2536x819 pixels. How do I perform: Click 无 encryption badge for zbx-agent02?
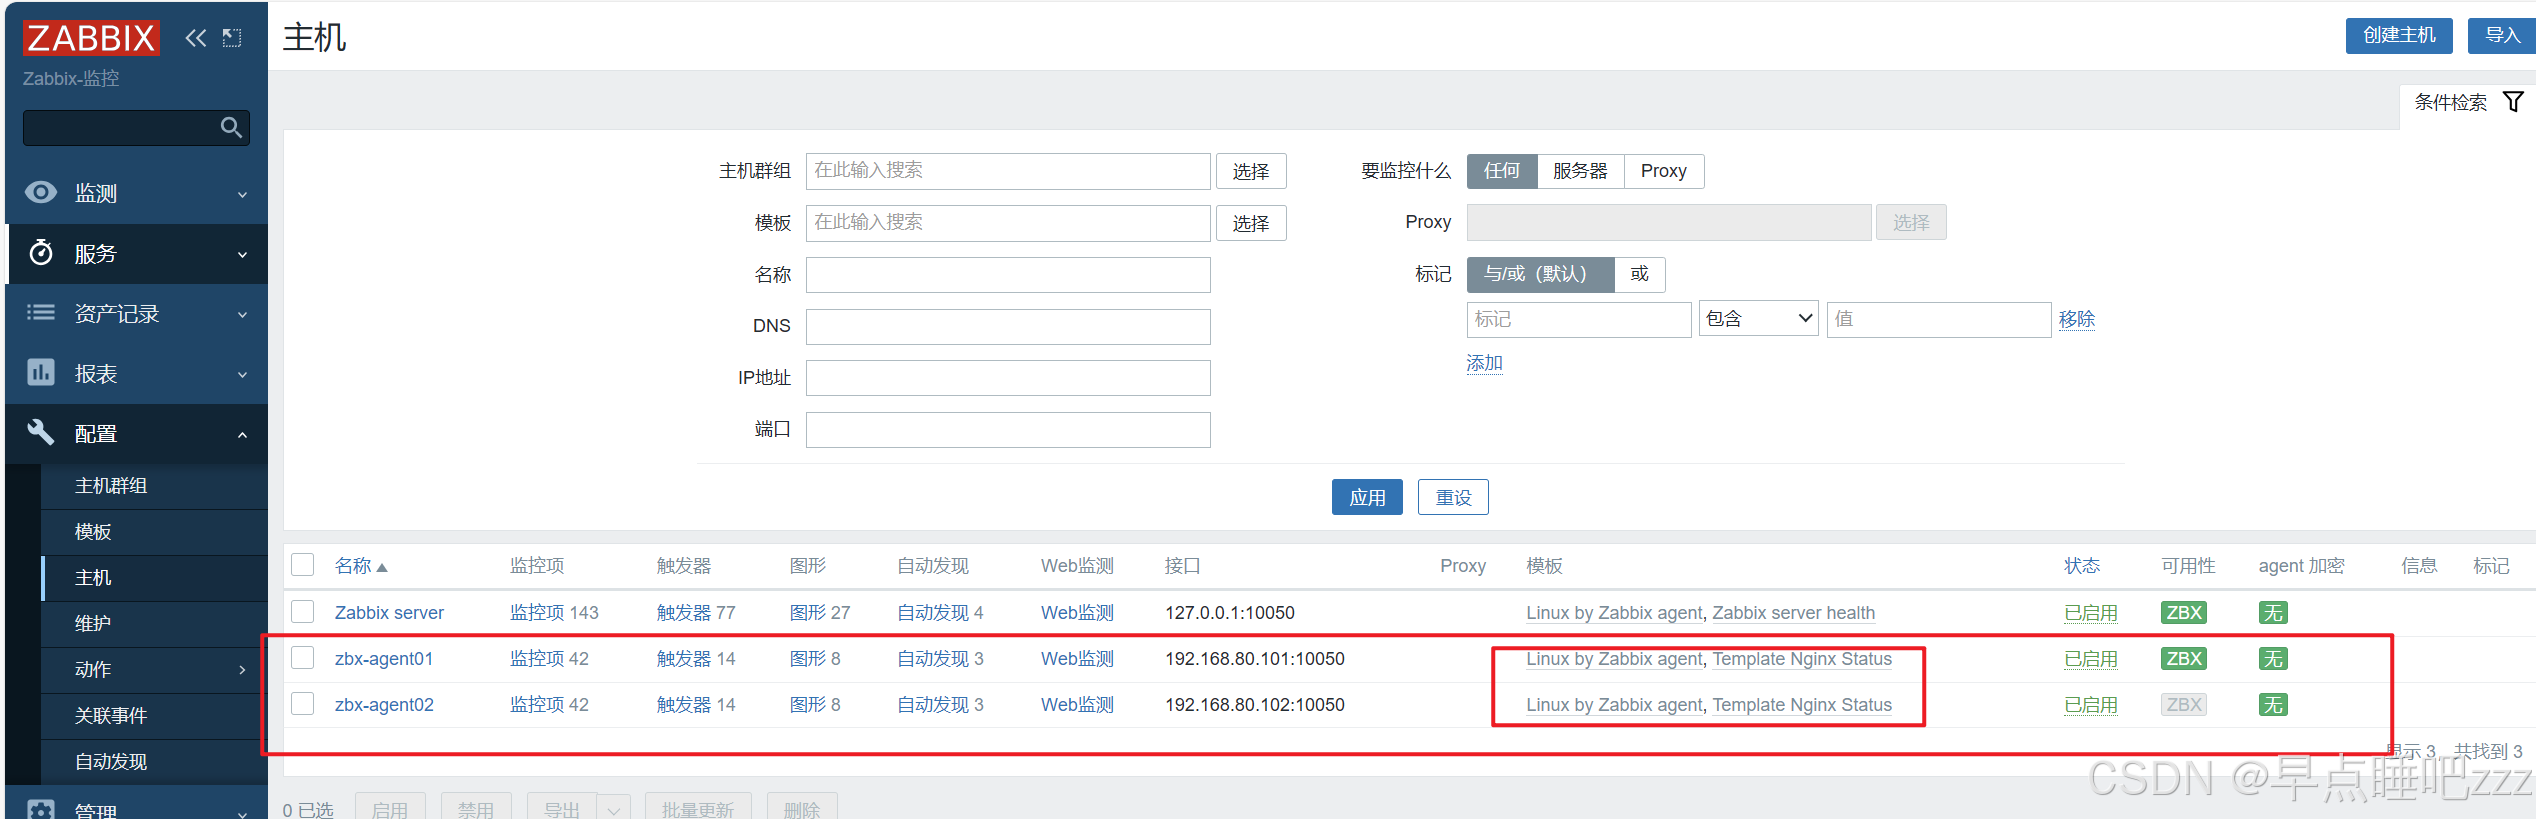point(2273,705)
